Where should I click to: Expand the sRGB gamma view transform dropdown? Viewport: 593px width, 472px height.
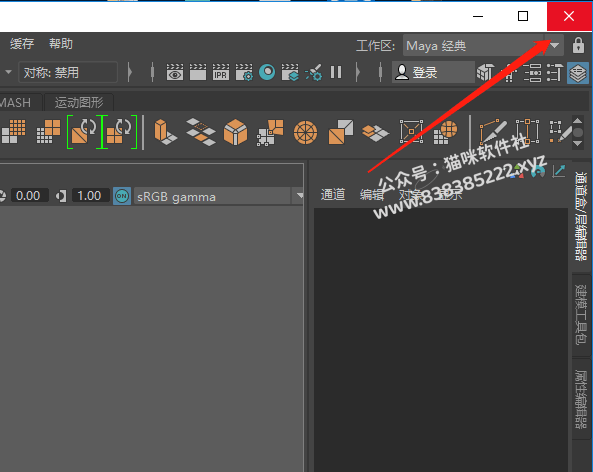pyautogui.click(x=219, y=196)
